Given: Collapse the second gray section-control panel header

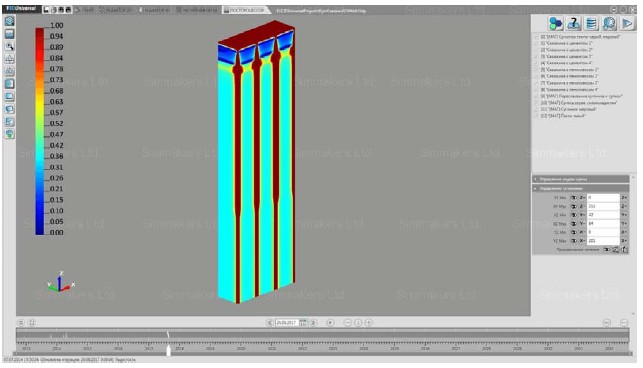Looking at the screenshot, I should (x=581, y=188).
